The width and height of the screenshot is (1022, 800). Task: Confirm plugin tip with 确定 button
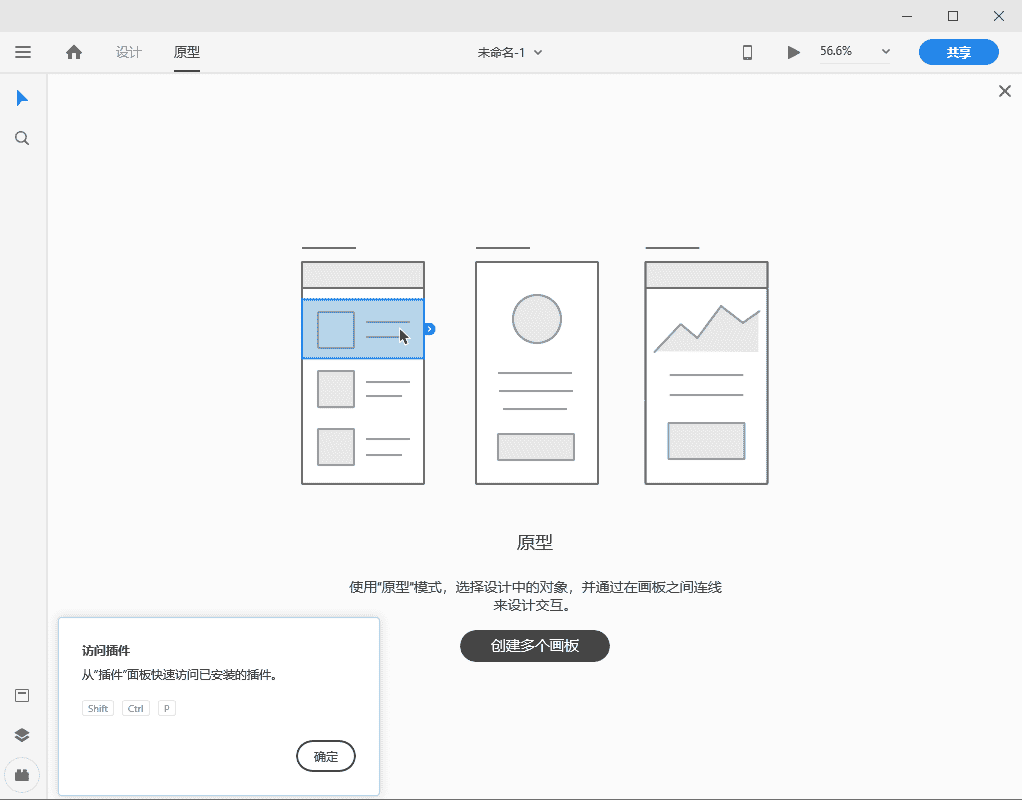[x=326, y=756]
